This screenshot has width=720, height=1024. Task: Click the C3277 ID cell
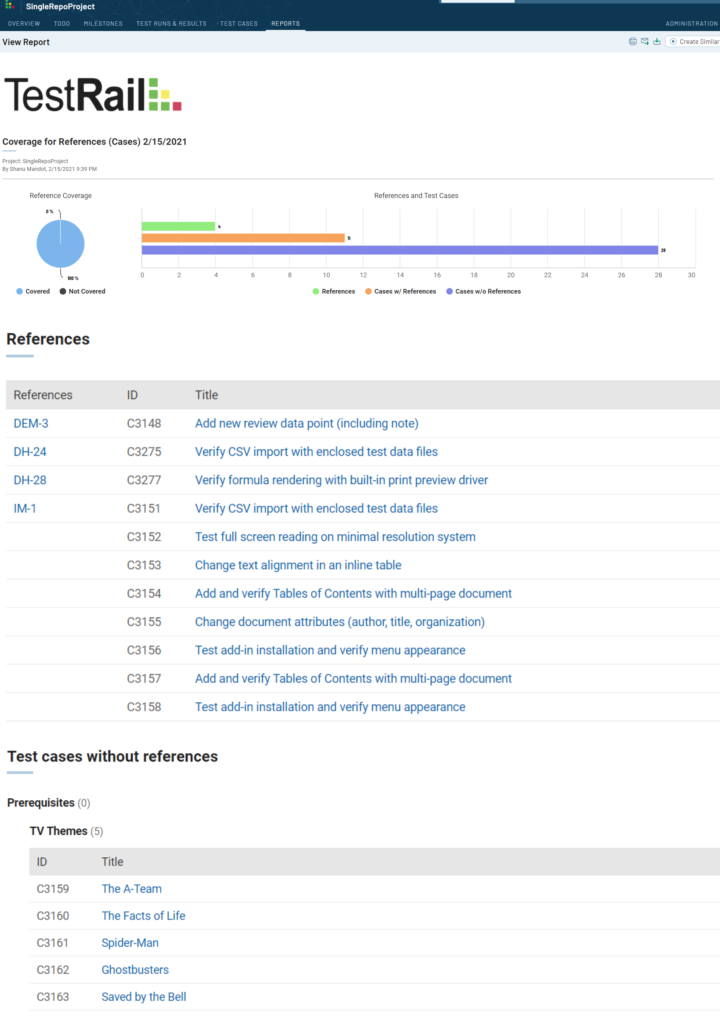tap(144, 480)
